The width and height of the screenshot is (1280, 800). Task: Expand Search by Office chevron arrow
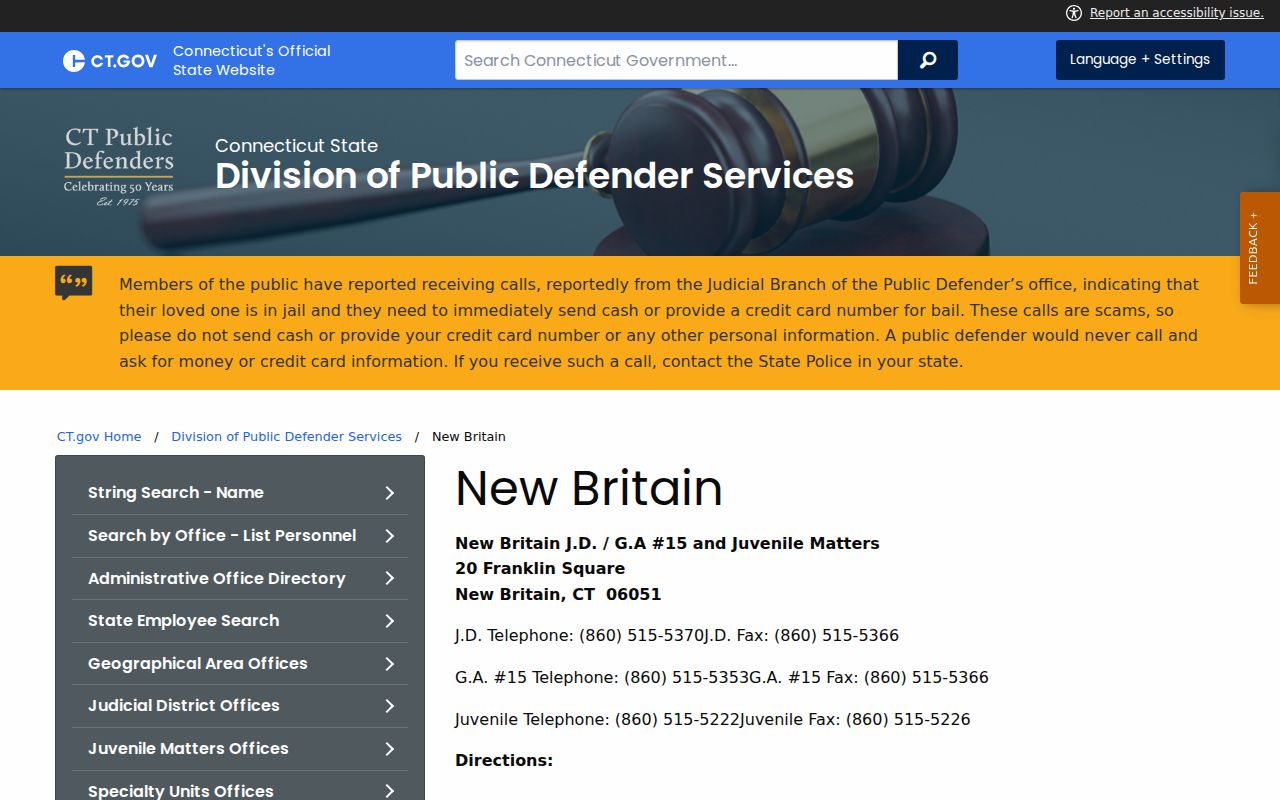(x=390, y=536)
